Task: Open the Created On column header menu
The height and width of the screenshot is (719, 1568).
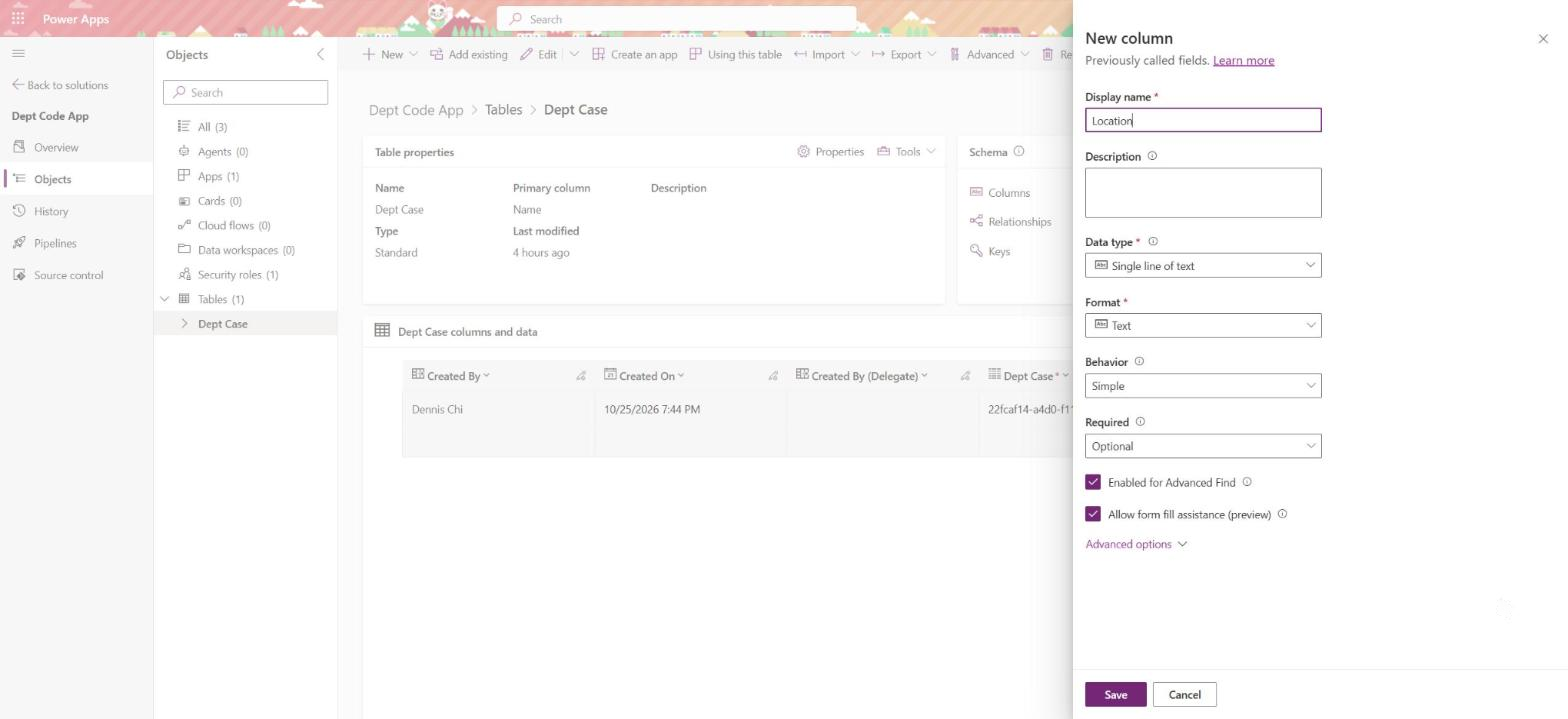Action: click(681, 376)
